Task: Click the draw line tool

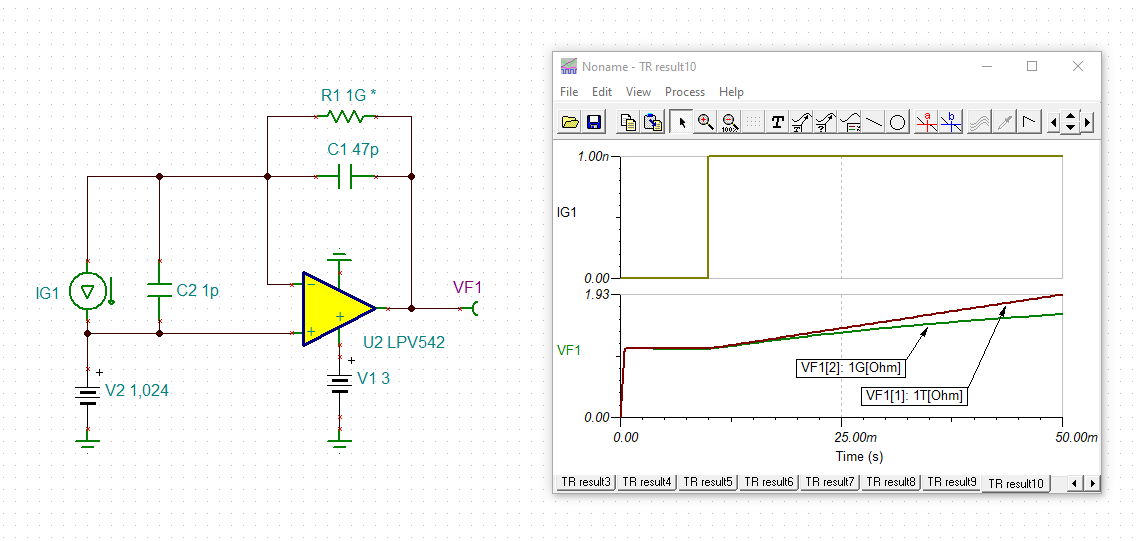Action: point(874,122)
